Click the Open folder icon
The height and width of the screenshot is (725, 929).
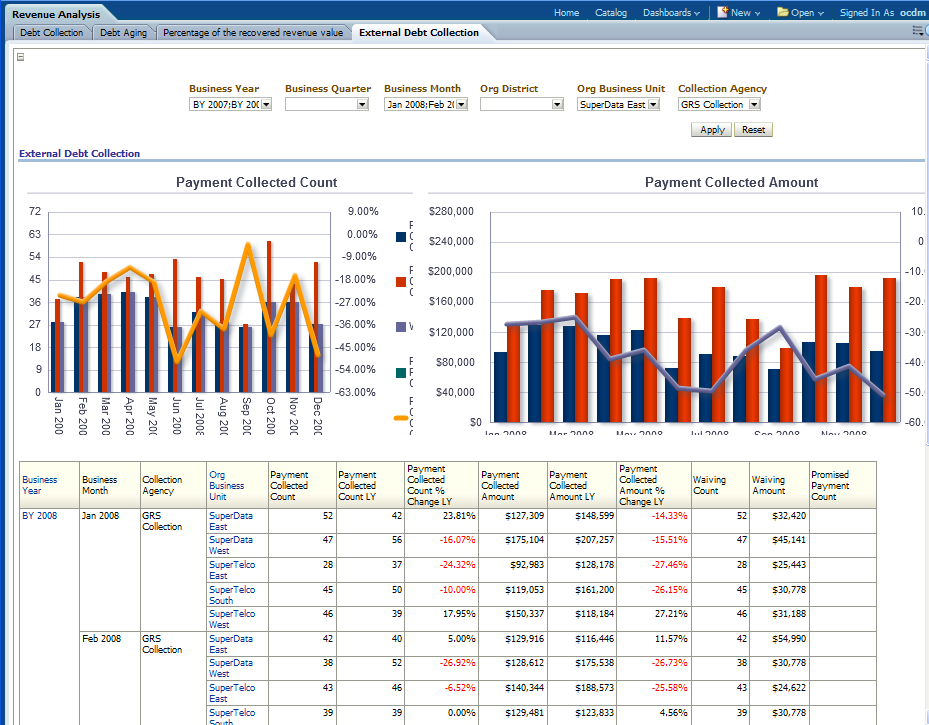pos(783,13)
